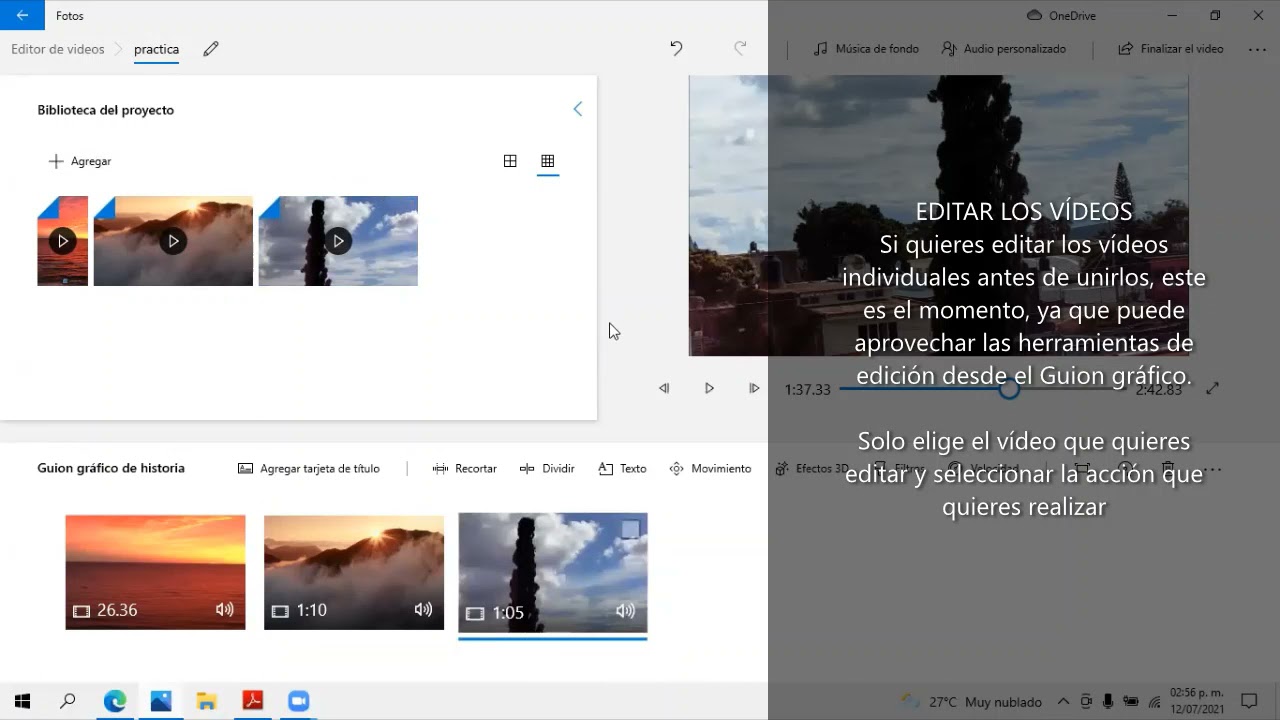Switch library to medium grid view

[510, 161]
